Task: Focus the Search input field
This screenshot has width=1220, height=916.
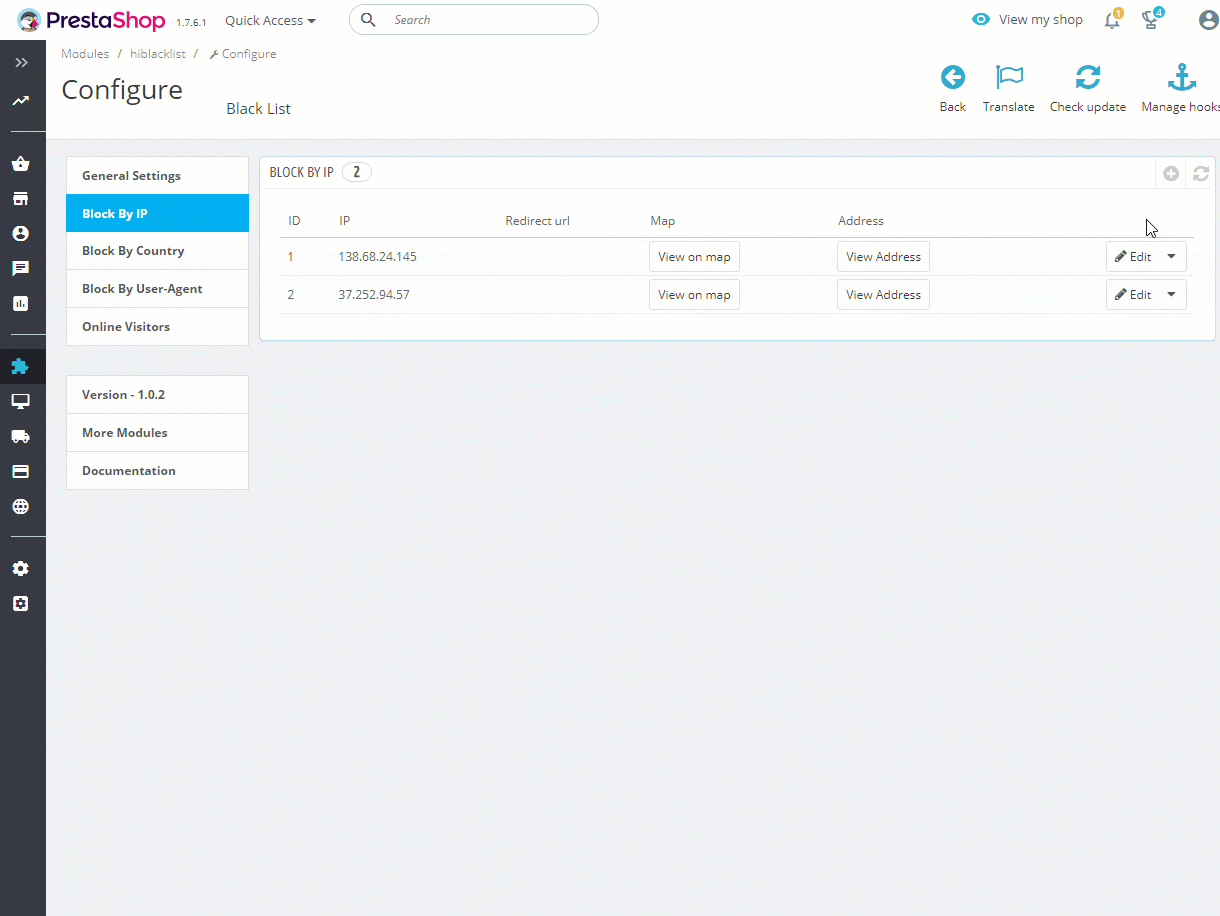Action: (x=474, y=20)
